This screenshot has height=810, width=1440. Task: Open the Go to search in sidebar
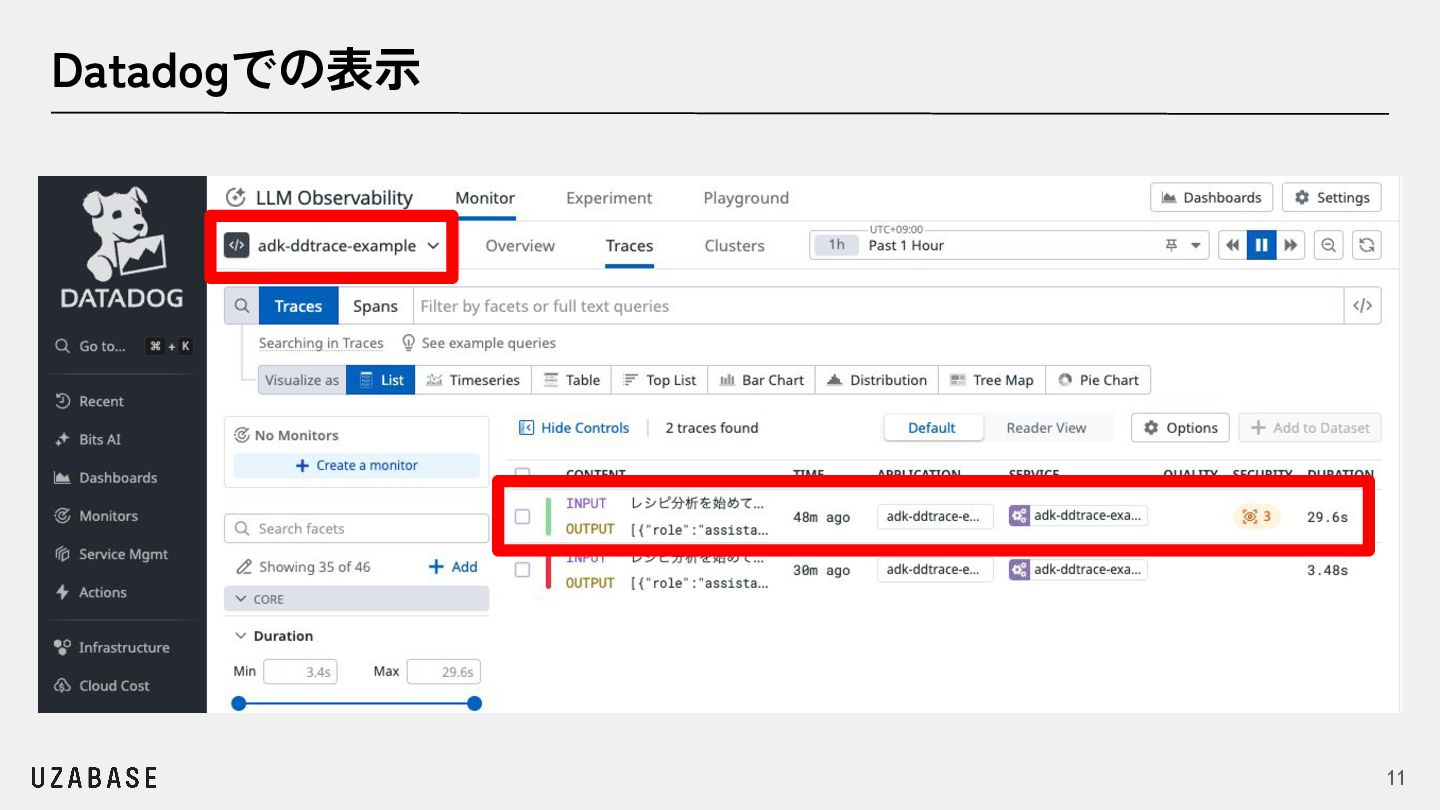[123, 346]
